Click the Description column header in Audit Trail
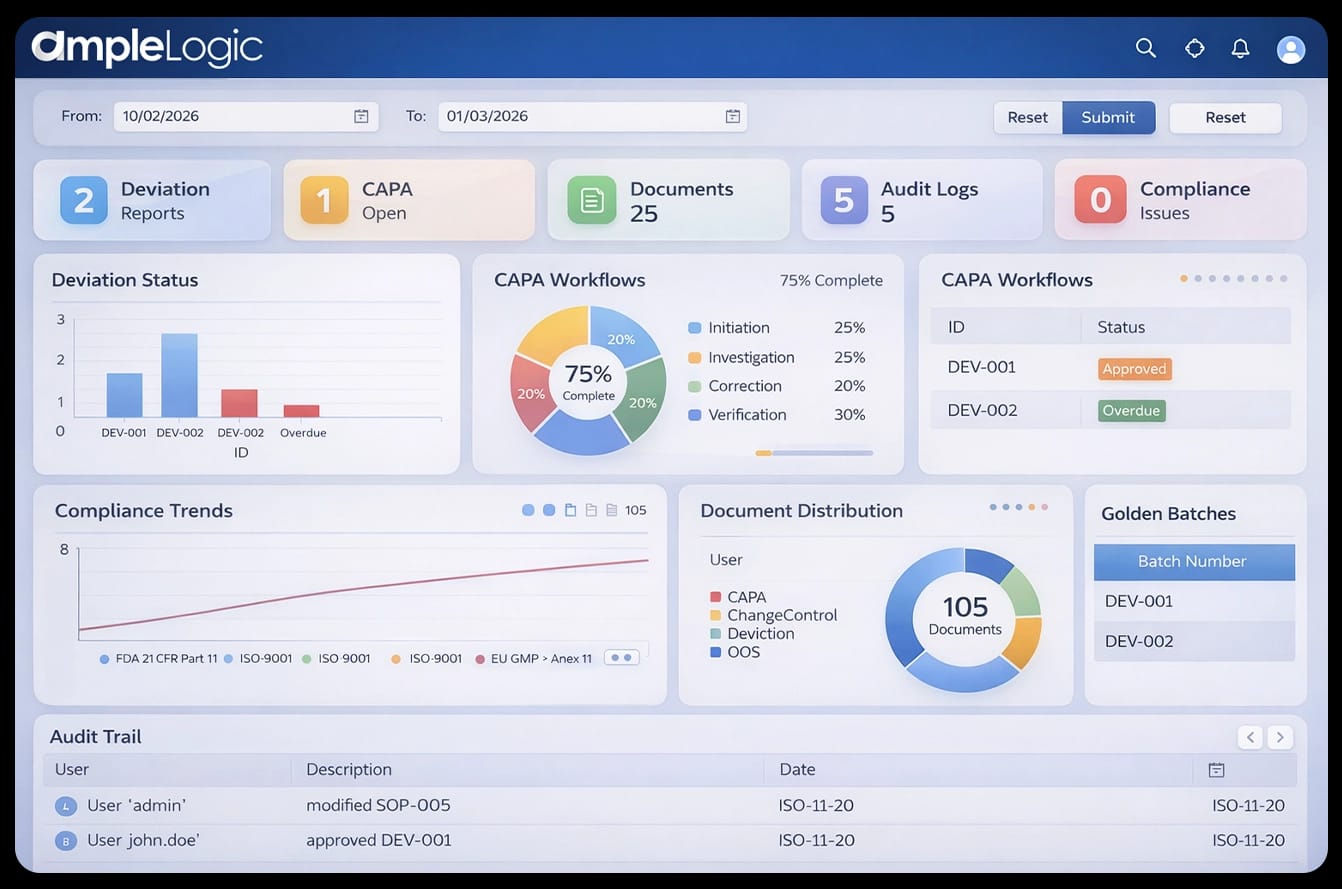Viewport: 1342px width, 889px height. point(349,770)
